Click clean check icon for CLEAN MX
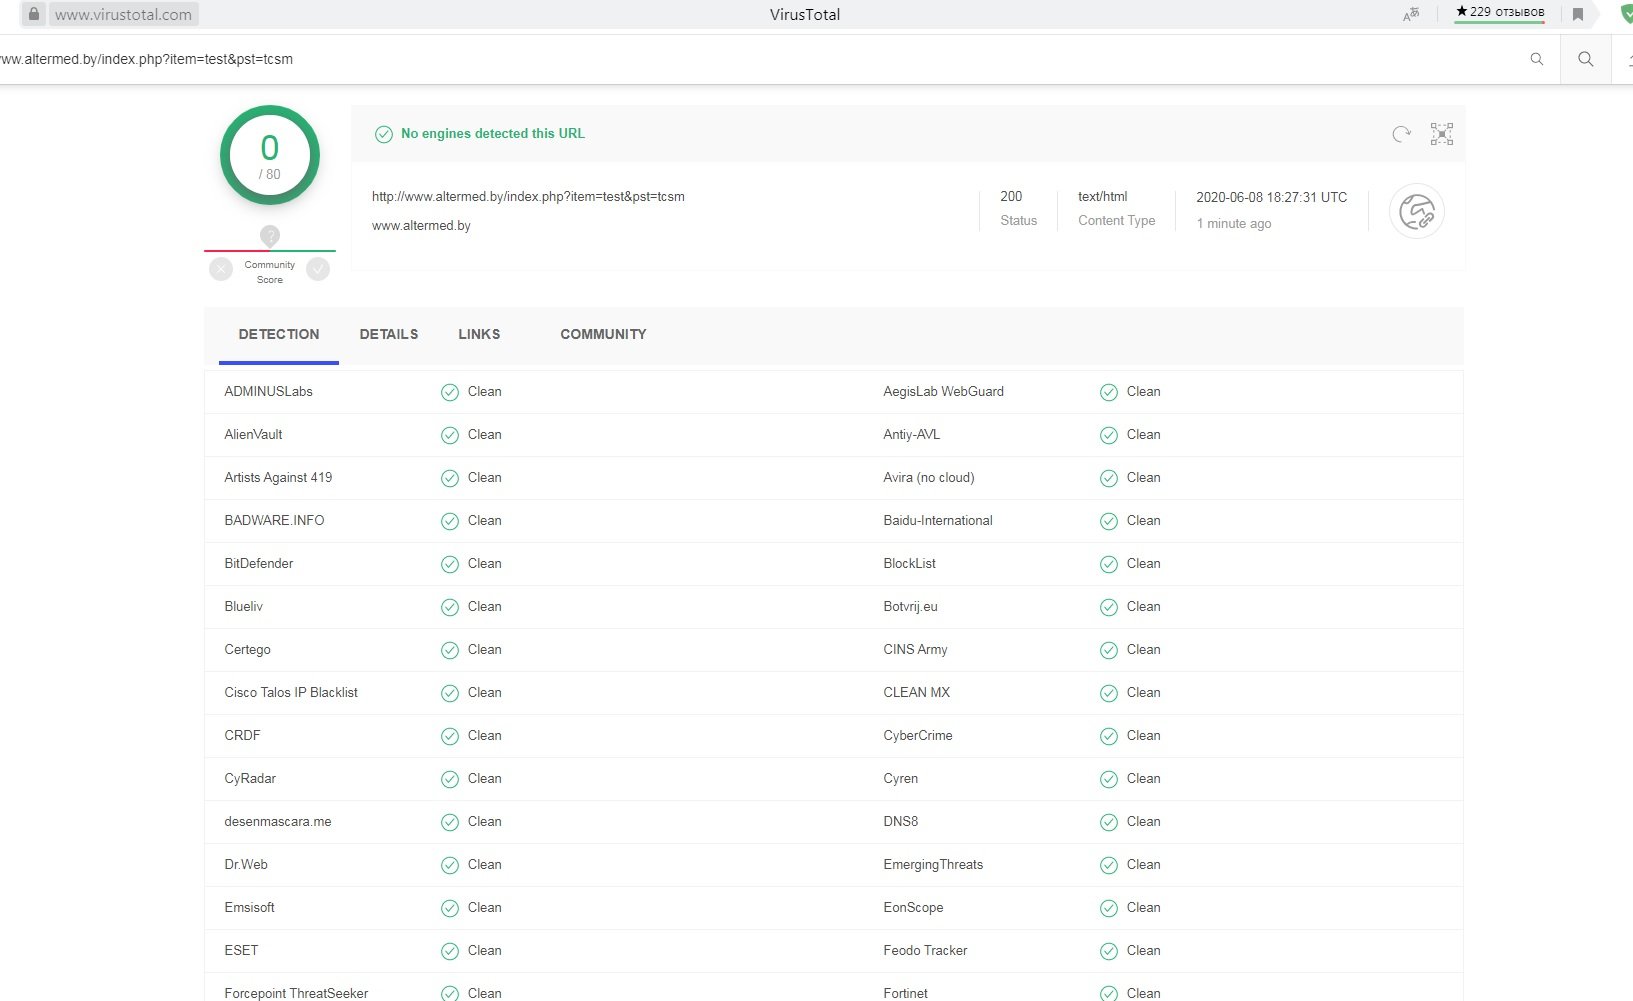Viewport: 1633px width, 1001px height. (x=1109, y=693)
